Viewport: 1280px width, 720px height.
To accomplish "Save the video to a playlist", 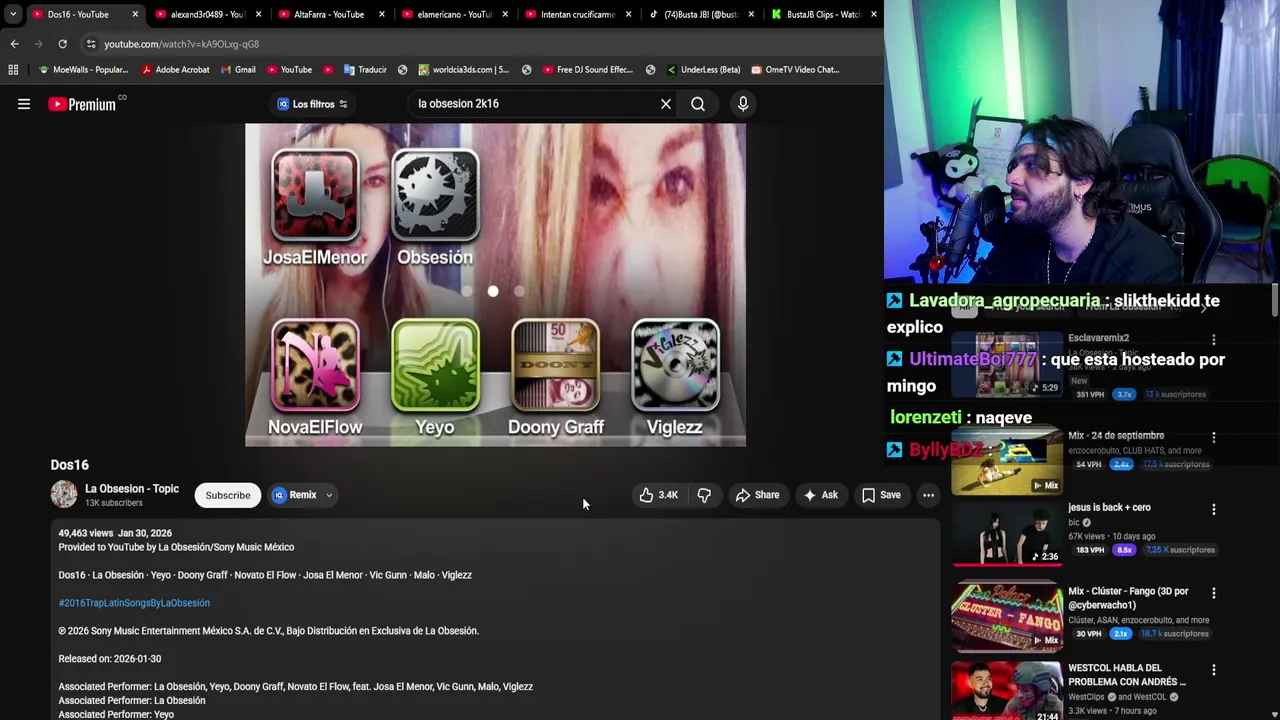I will coord(881,495).
